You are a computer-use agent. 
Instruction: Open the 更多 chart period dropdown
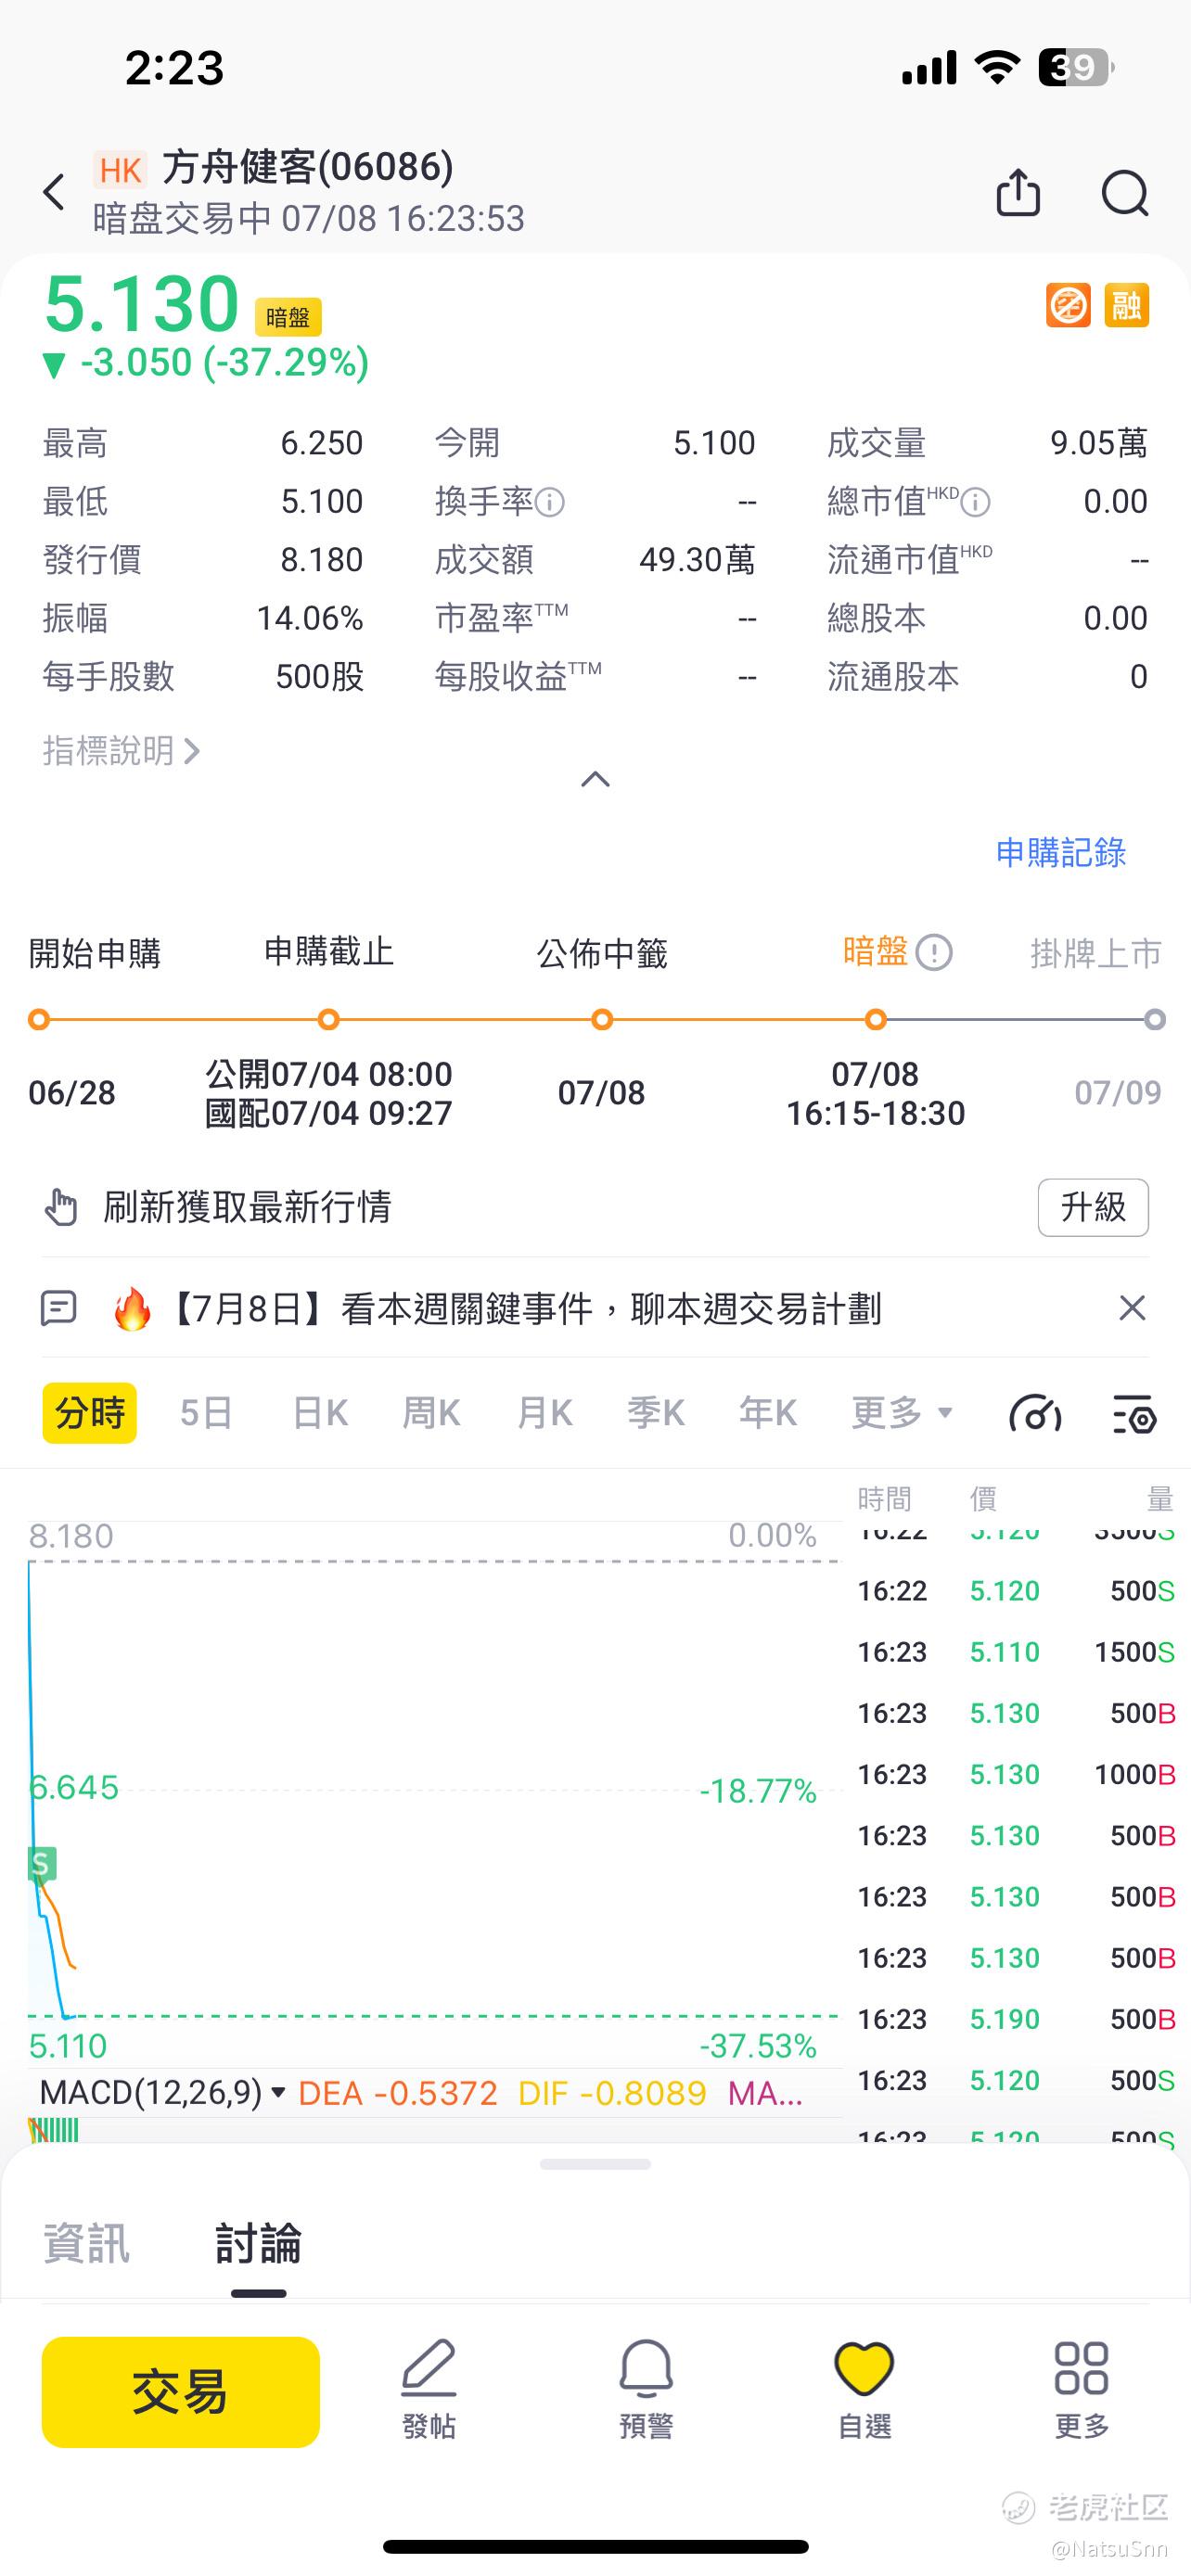[x=902, y=1413]
